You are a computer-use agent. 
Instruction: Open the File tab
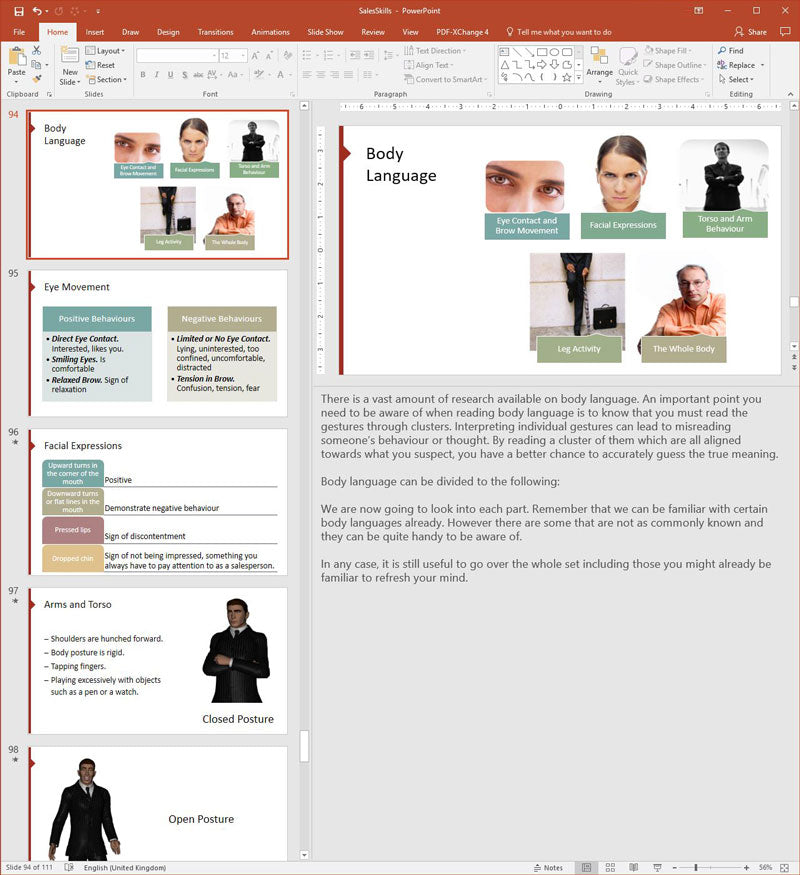[x=19, y=32]
